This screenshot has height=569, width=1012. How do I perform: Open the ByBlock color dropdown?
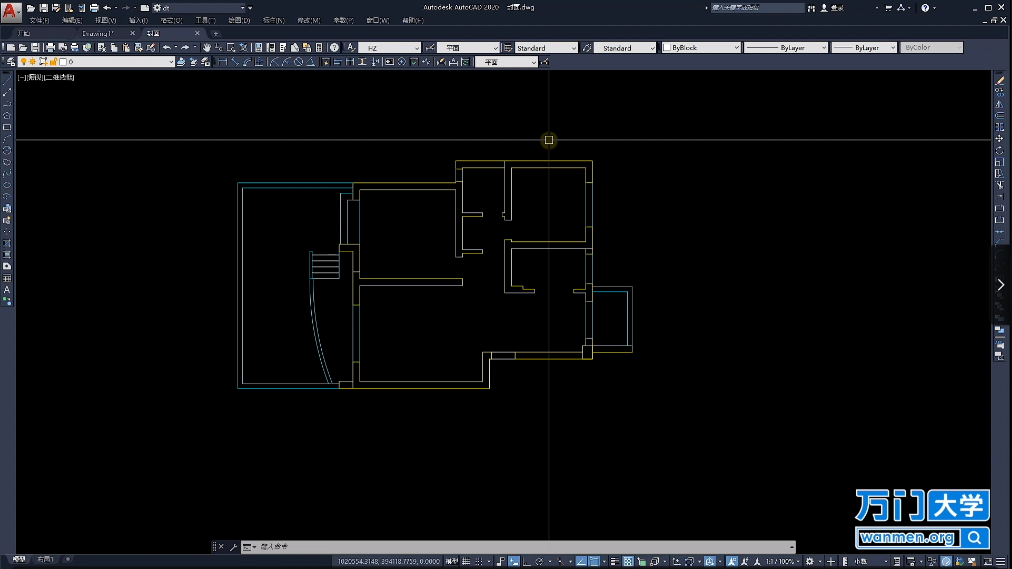700,48
